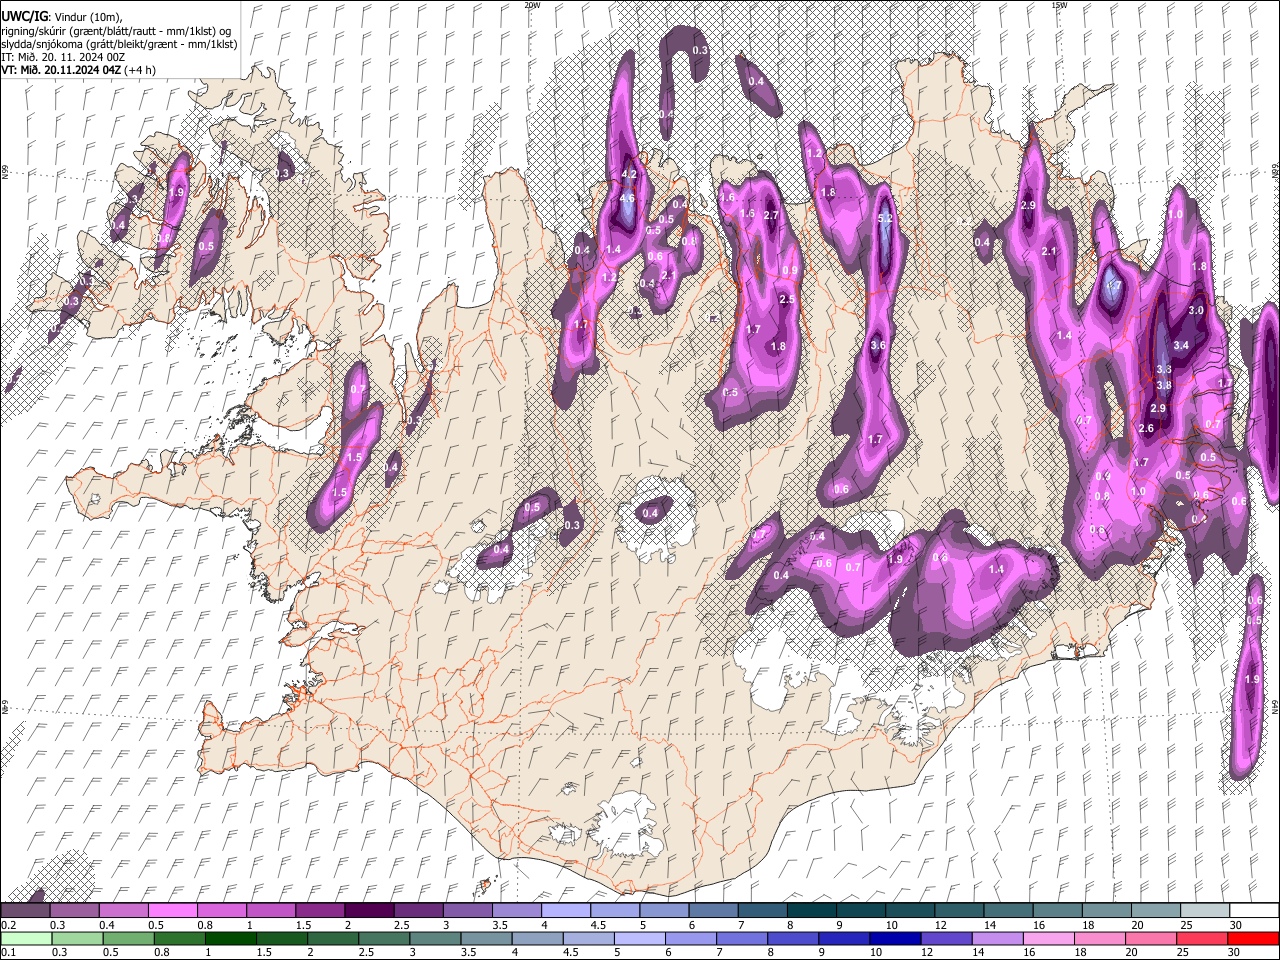The image size is (1280, 960).
Task: Click the white snow swatch above 30
Action: [1253, 910]
